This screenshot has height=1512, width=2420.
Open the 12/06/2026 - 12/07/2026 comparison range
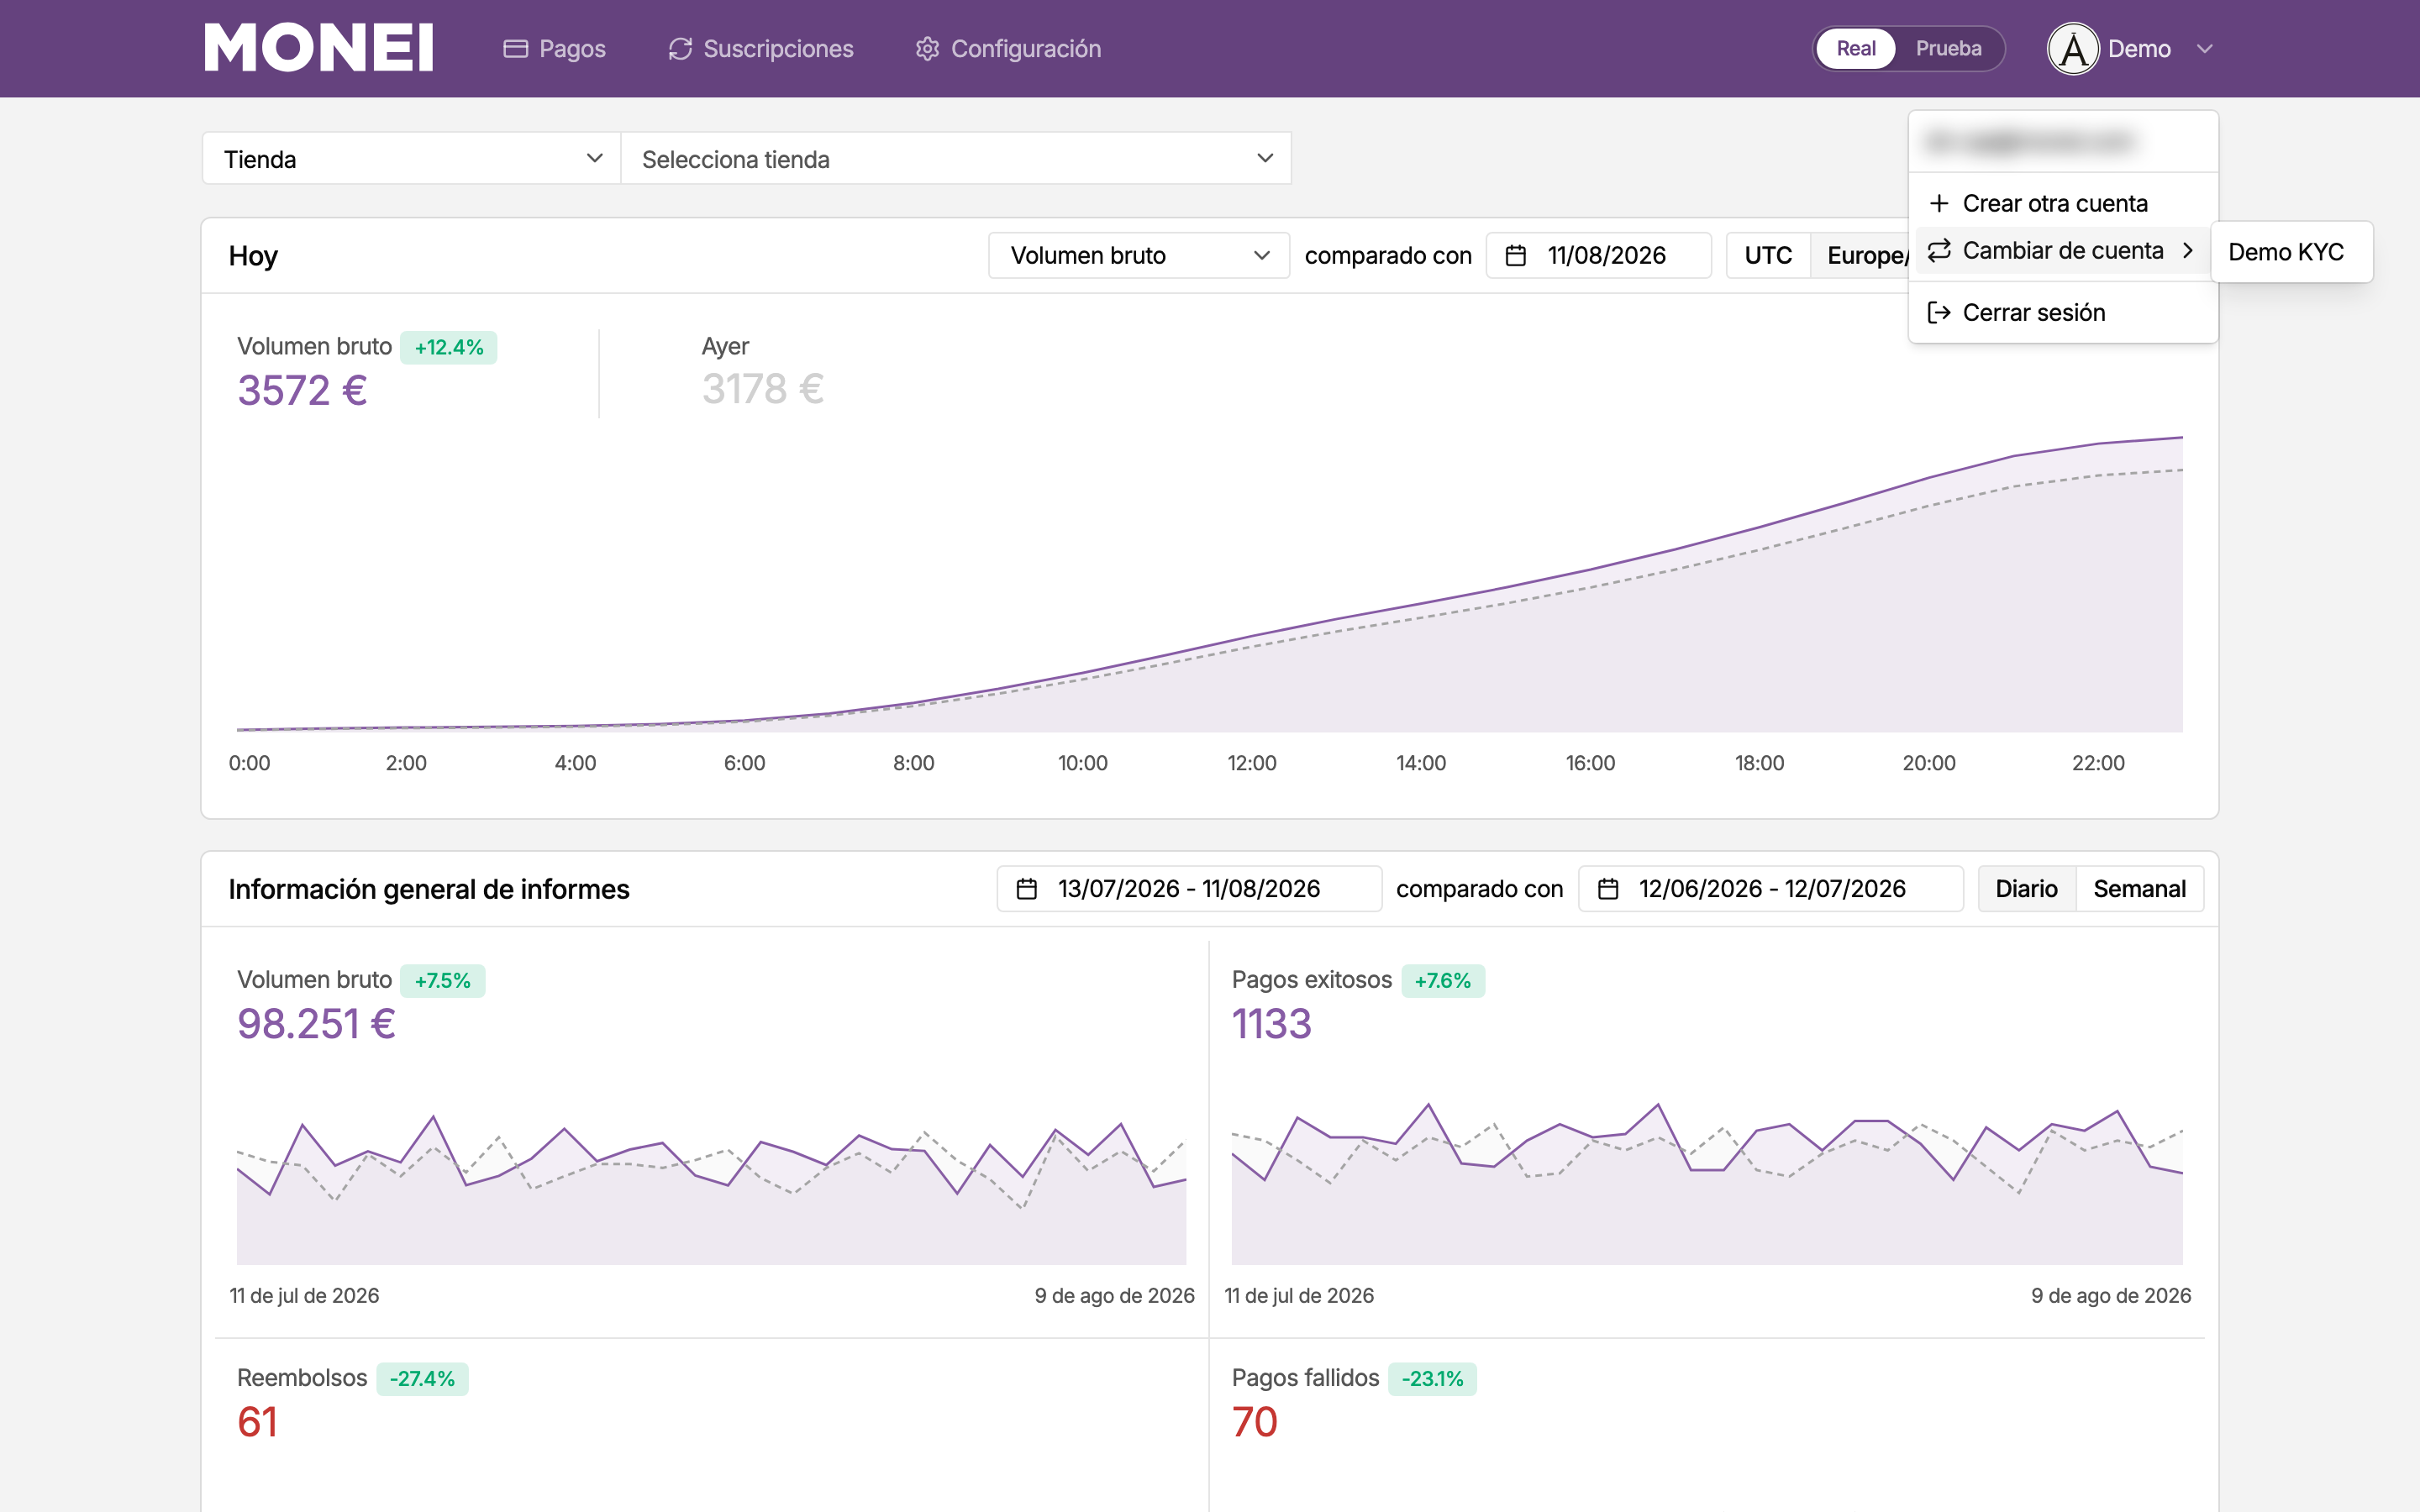click(1771, 889)
